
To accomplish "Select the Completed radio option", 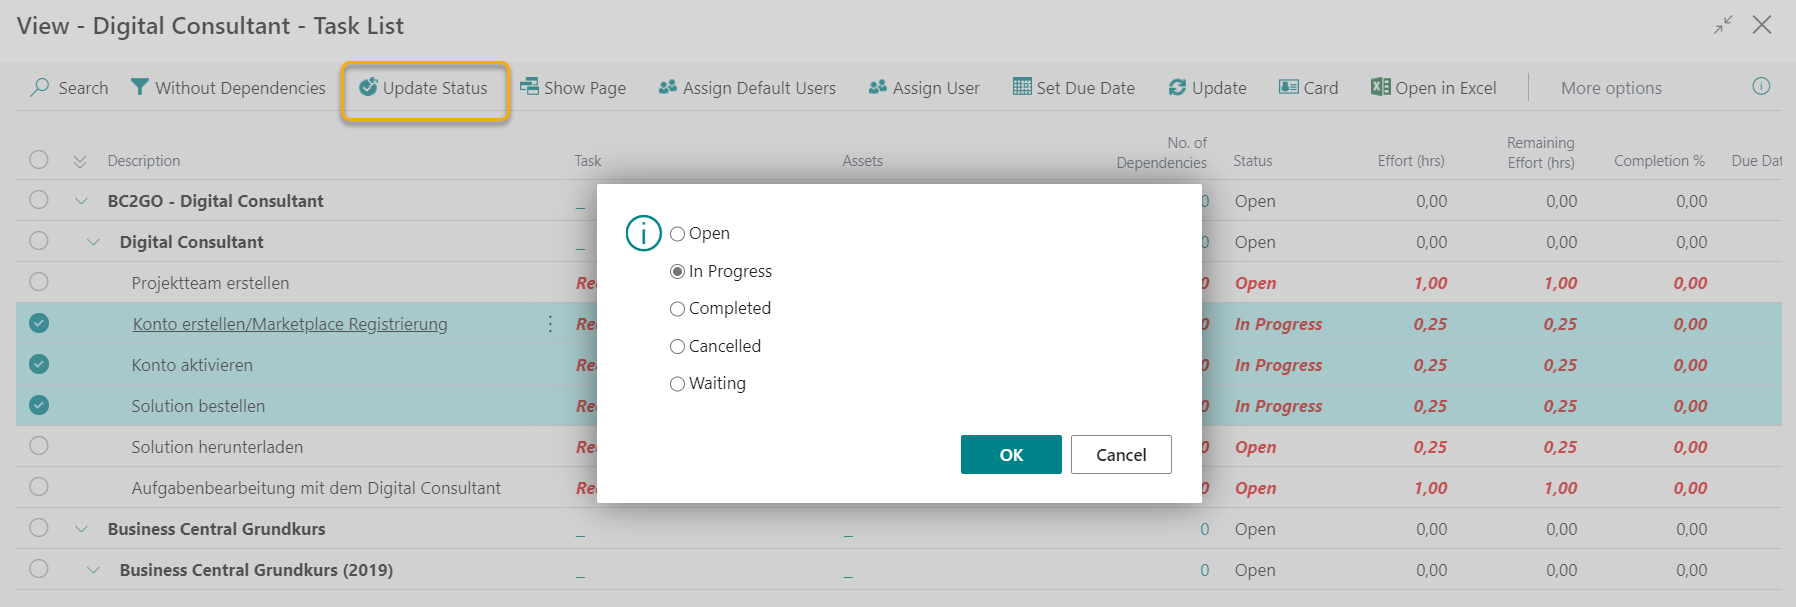I will click(678, 309).
